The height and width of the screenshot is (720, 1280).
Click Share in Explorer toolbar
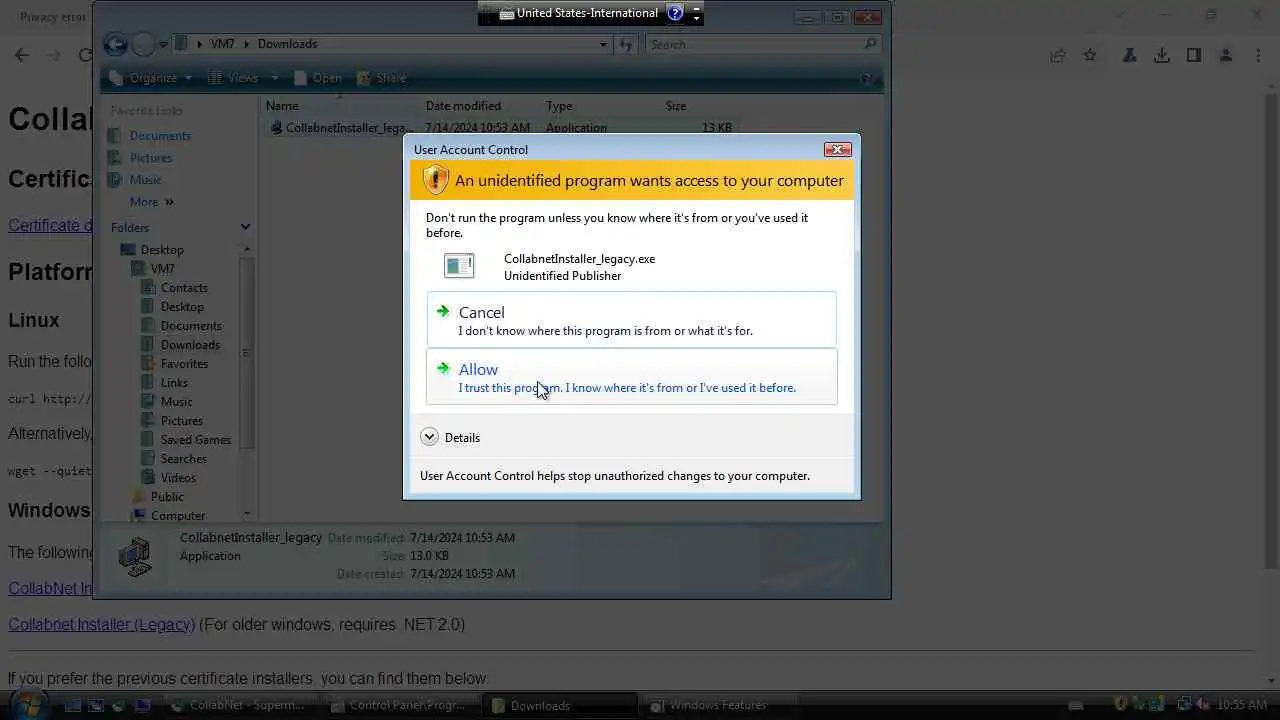382,78
